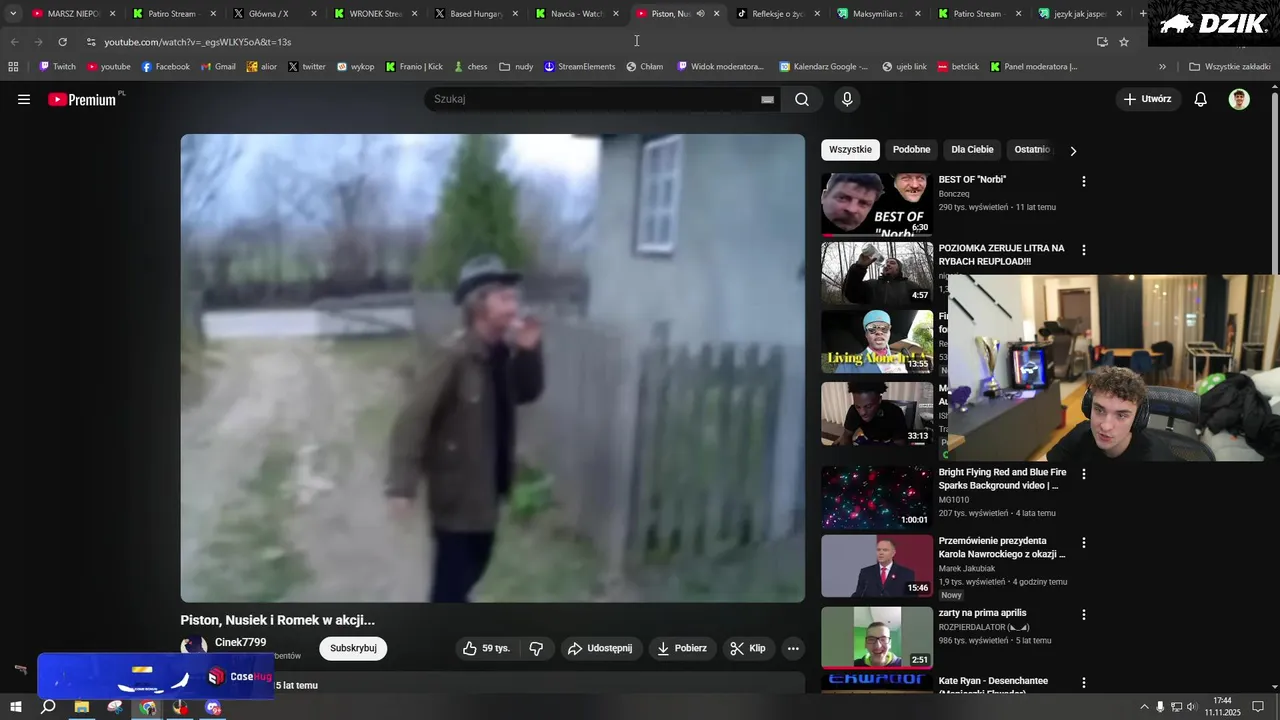Click the address bar URL field
This screenshot has height=720, width=1280.
(x=590, y=42)
